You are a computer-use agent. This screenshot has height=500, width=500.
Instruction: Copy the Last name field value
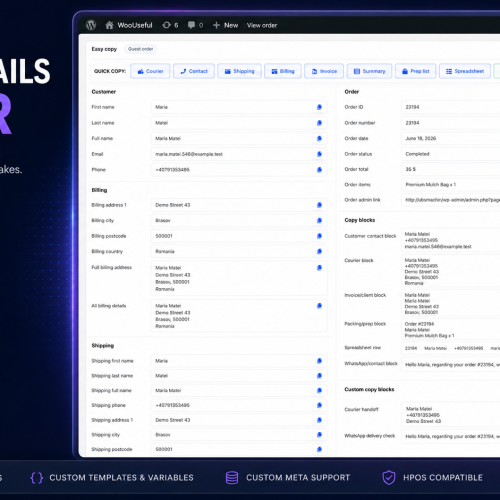[319, 123]
